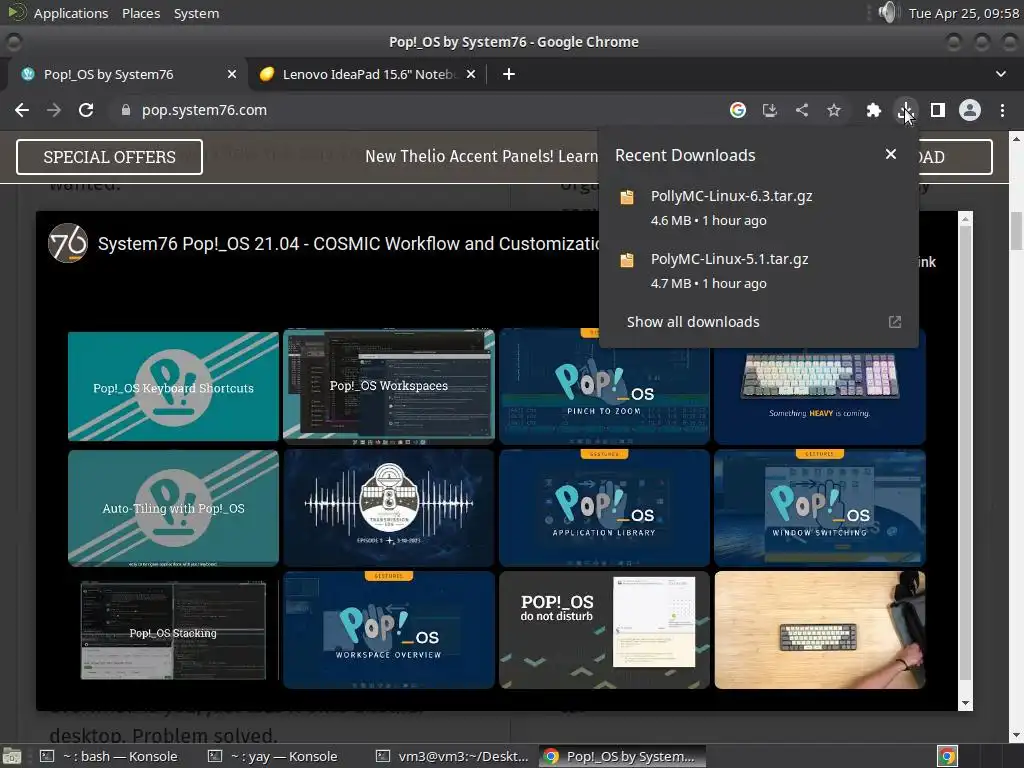This screenshot has height=768, width=1024.
Task: Click the external-link icon beside Show all downloads
Action: [x=895, y=322]
